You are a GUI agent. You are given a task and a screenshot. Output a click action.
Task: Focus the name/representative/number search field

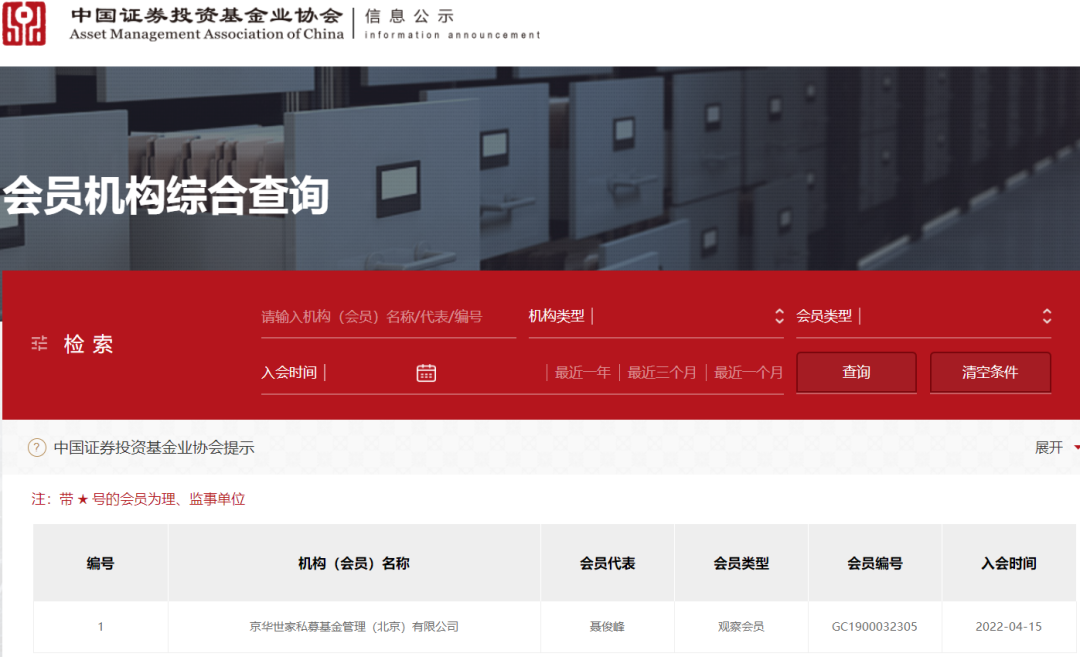pos(388,317)
